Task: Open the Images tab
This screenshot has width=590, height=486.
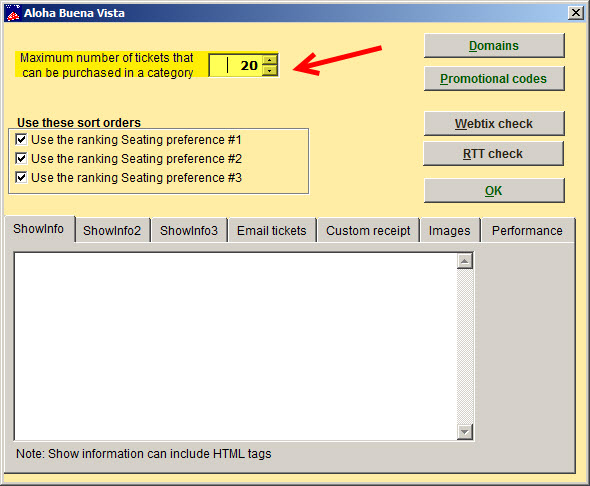Action: point(450,230)
